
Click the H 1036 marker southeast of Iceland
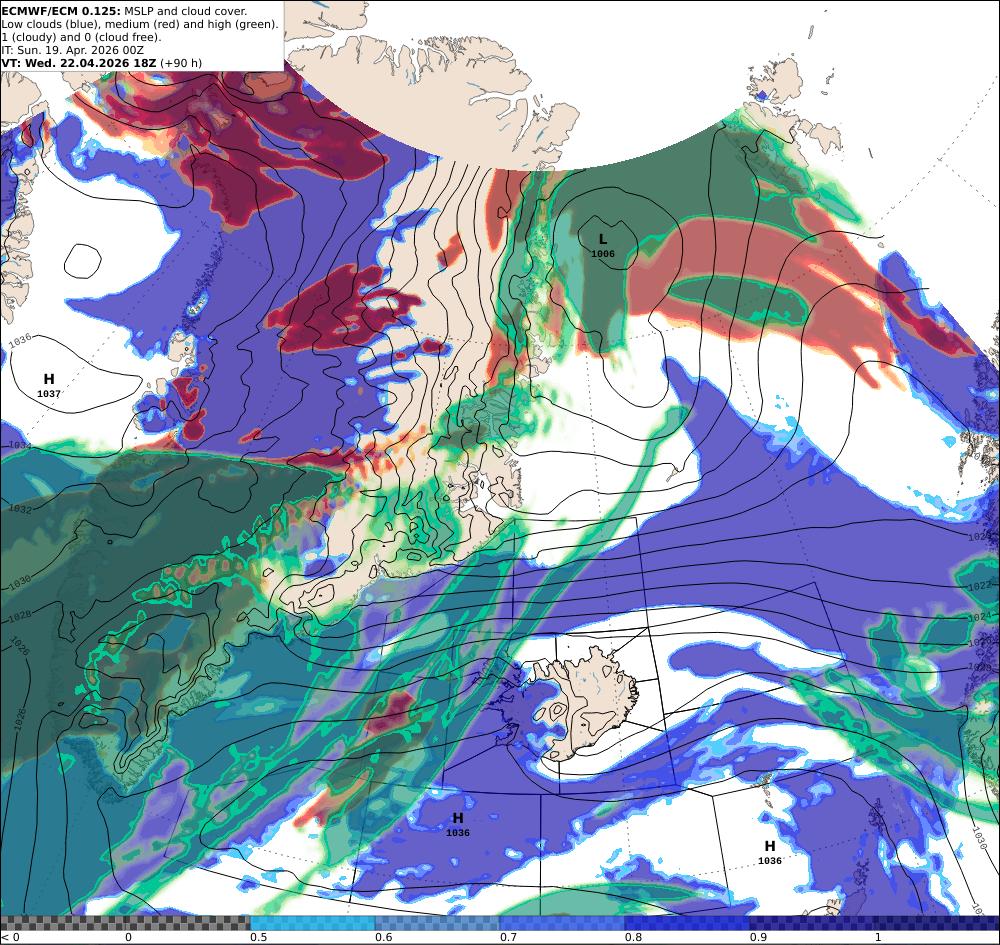click(770, 846)
